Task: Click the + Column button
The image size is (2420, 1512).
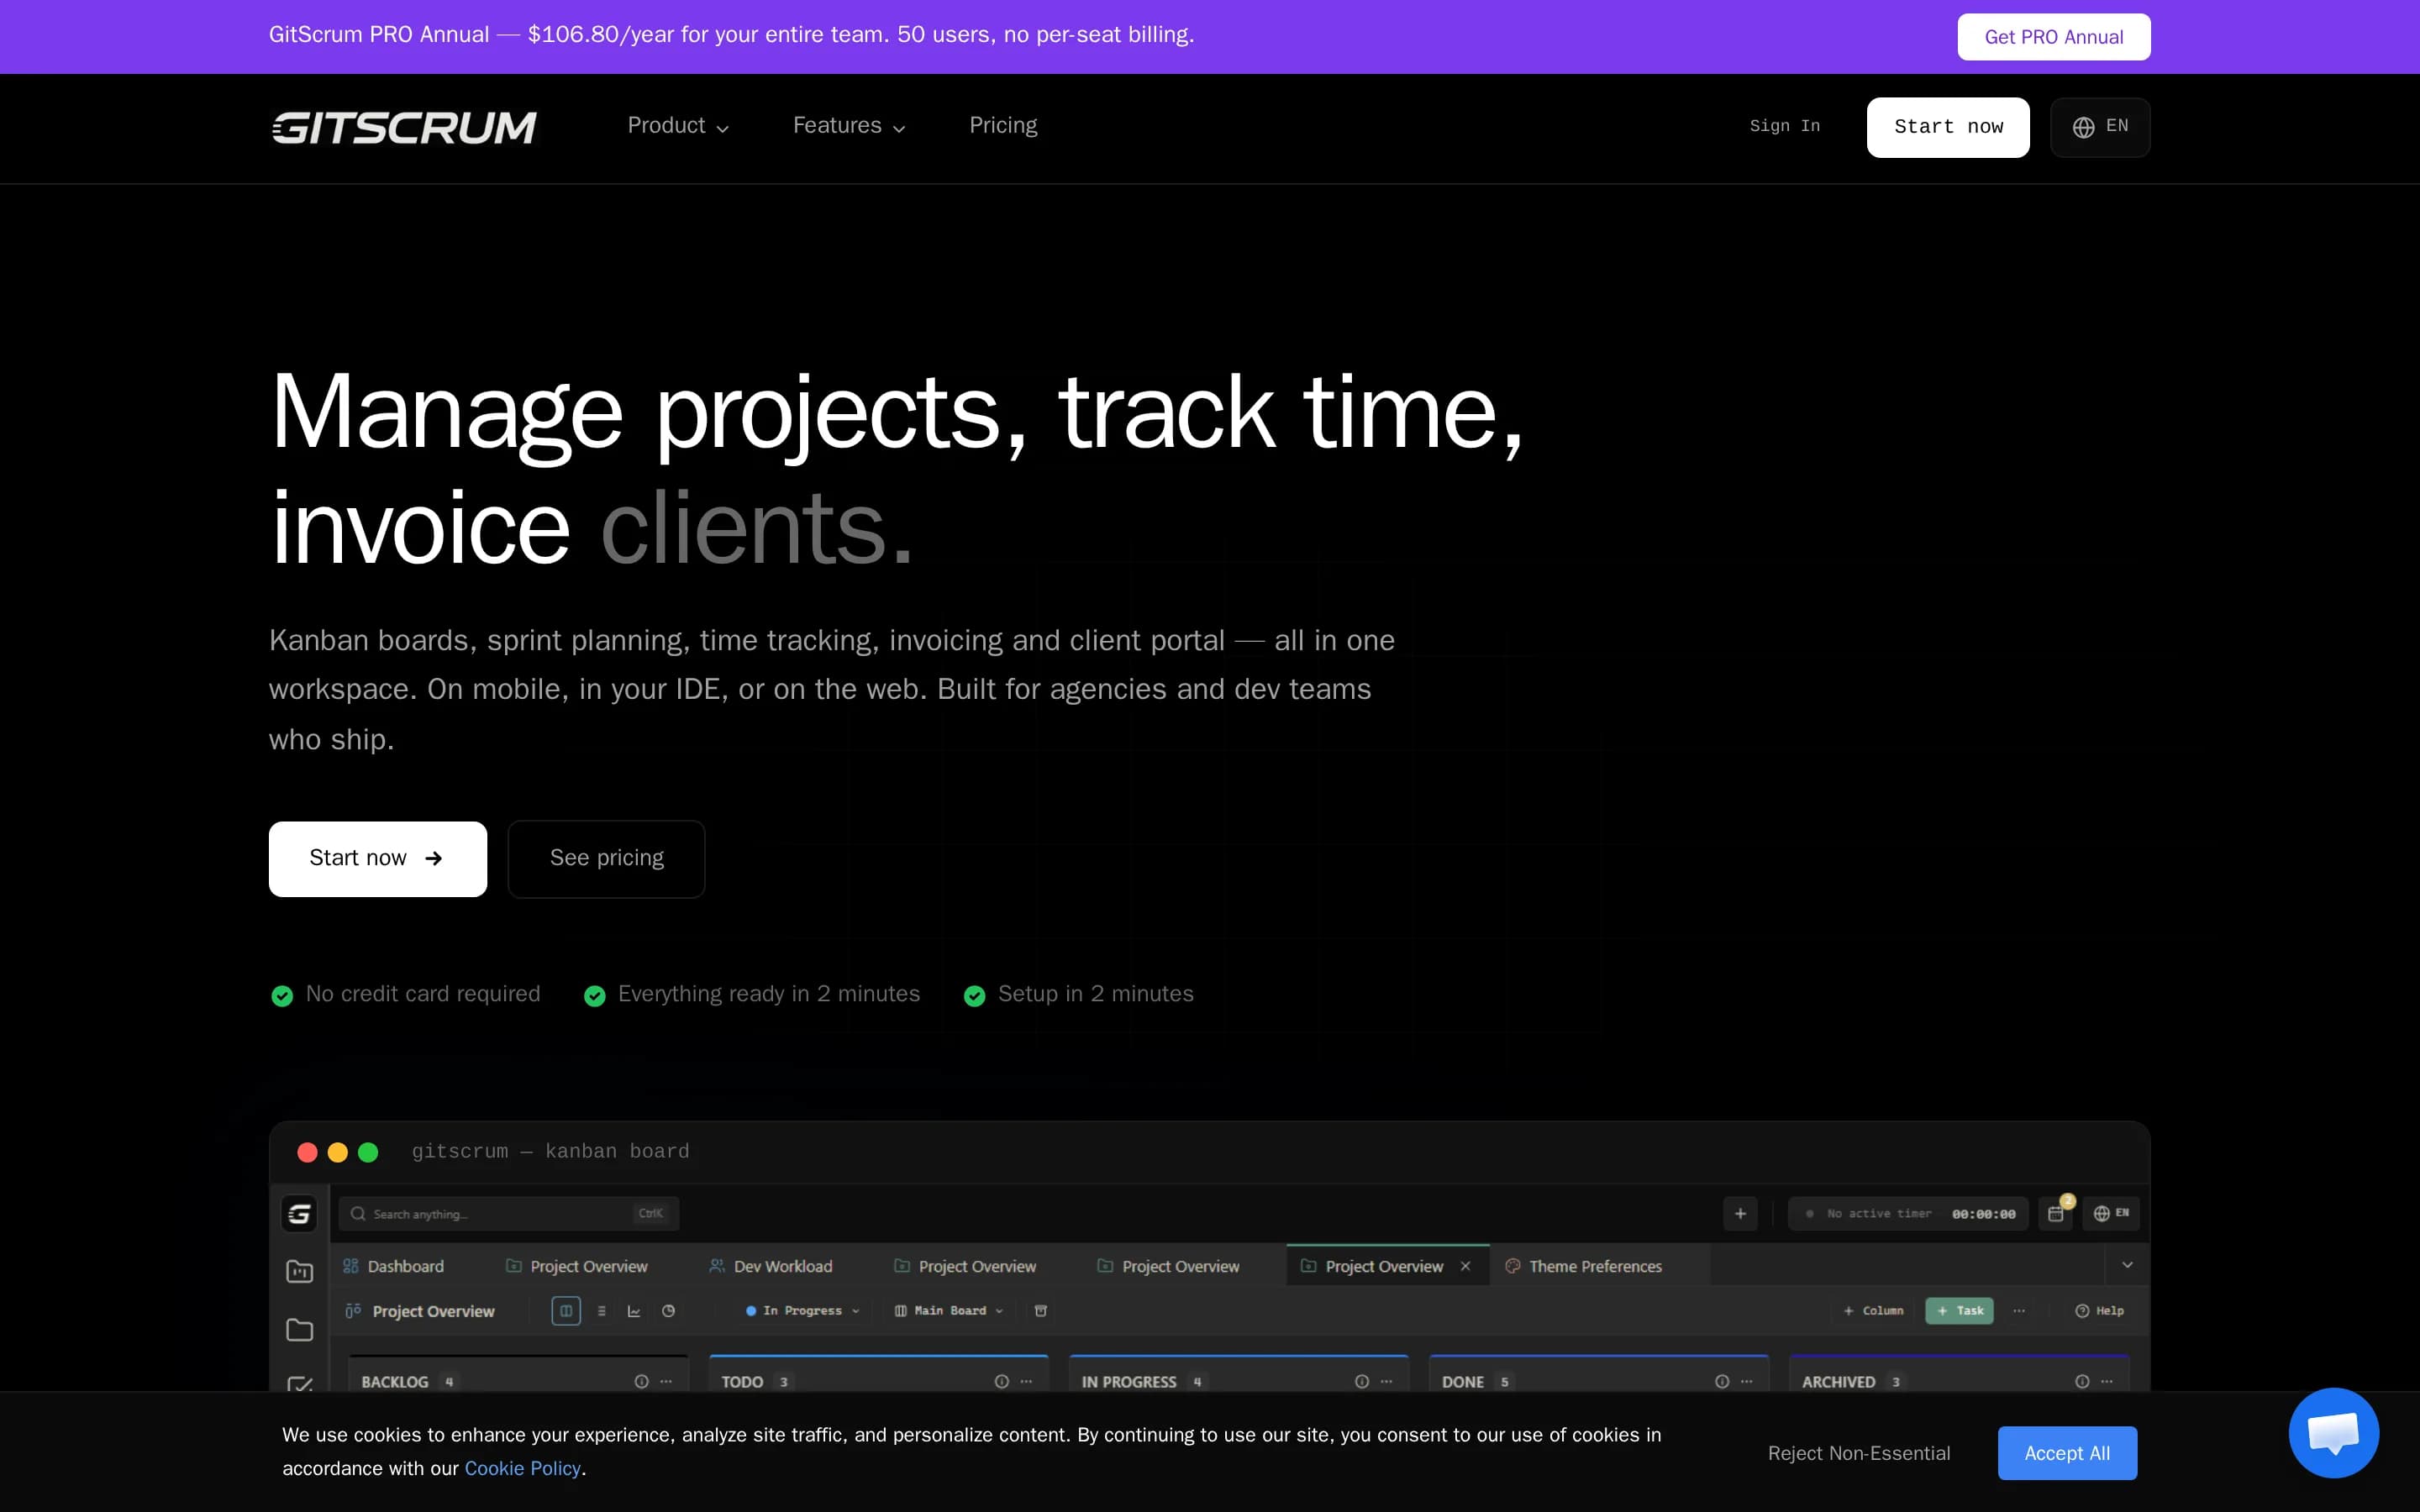Action: [x=1873, y=1310]
